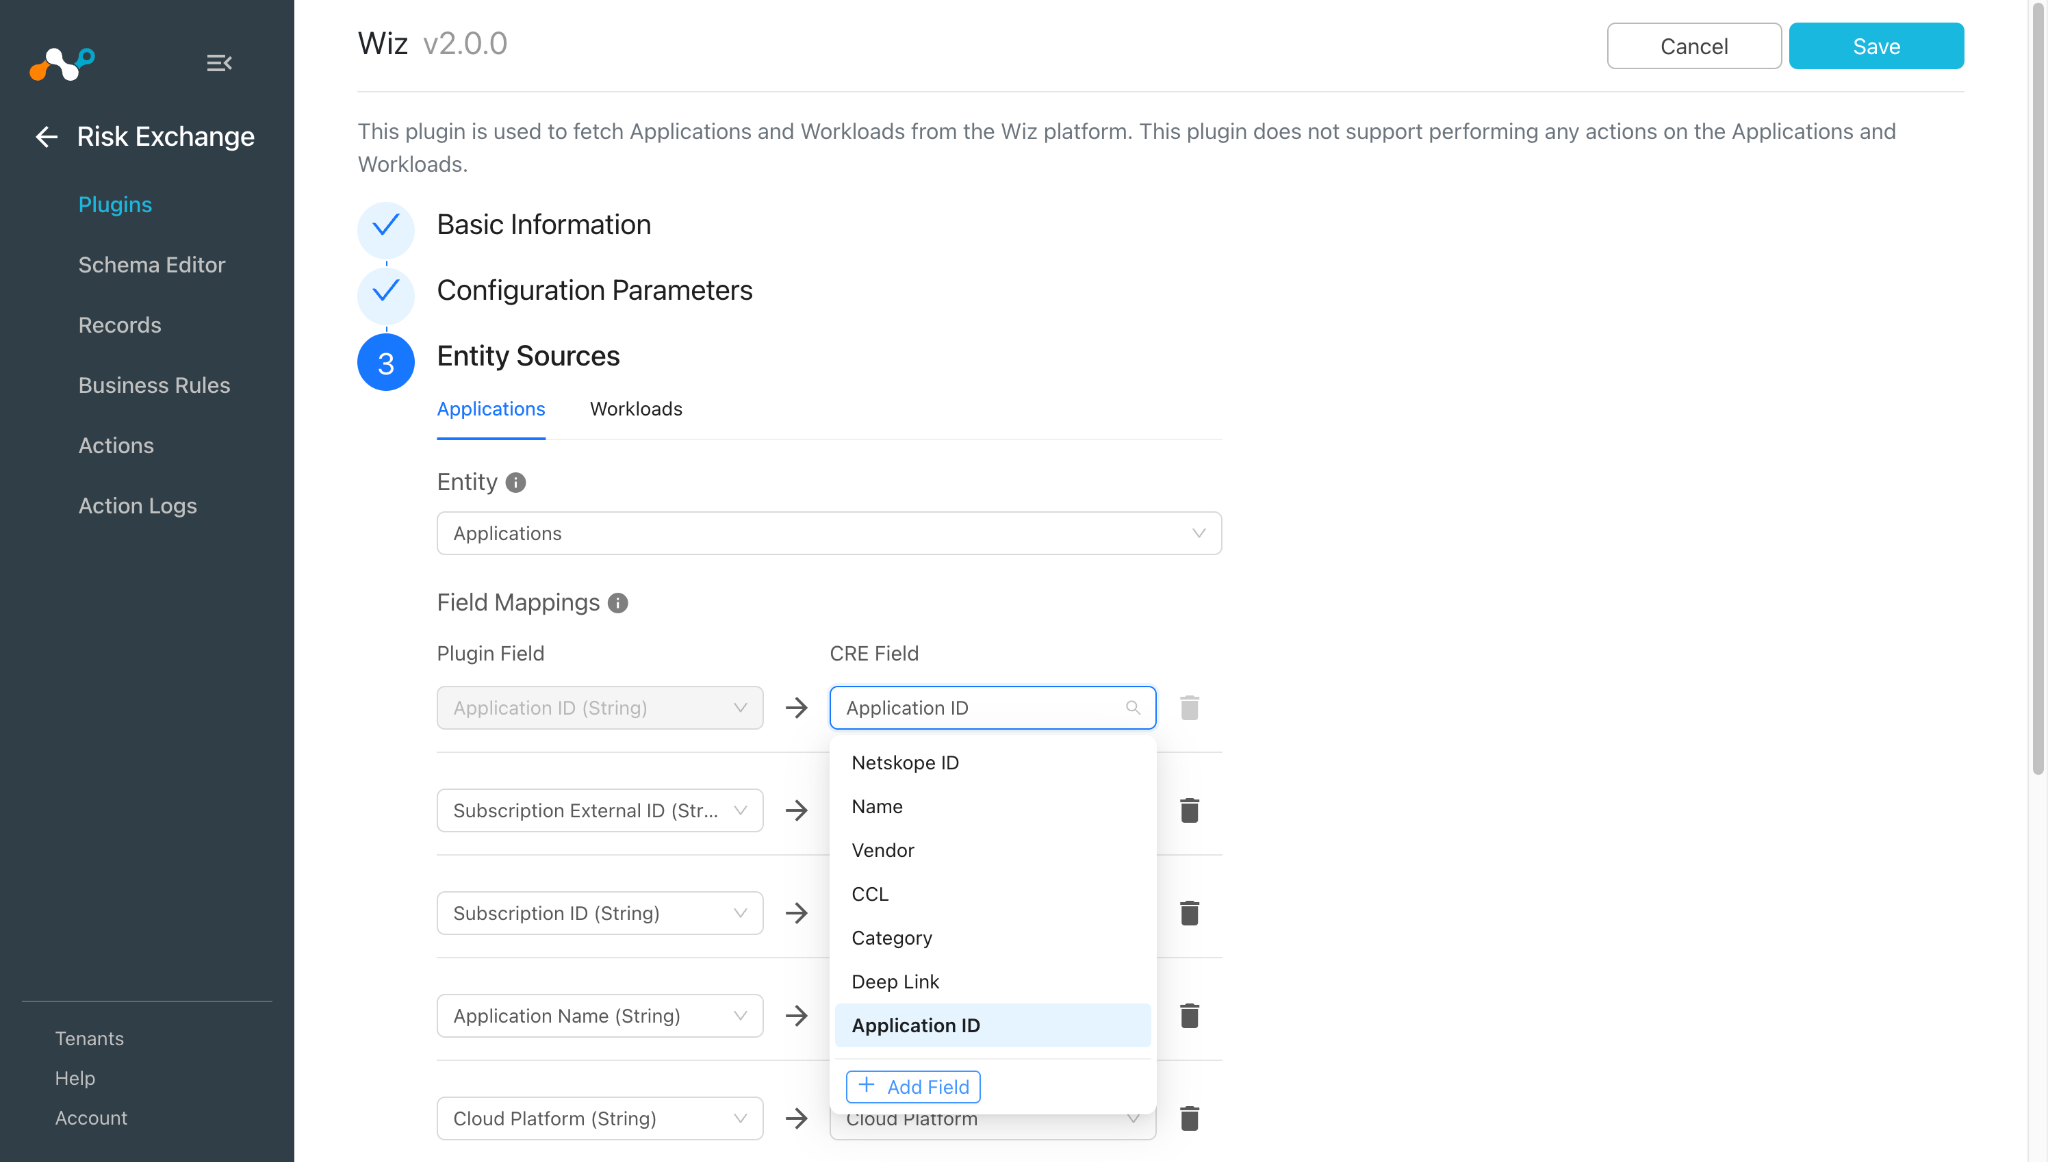2048x1162 pixels.
Task: Click the Plugin Field column header
Action: coord(491,654)
